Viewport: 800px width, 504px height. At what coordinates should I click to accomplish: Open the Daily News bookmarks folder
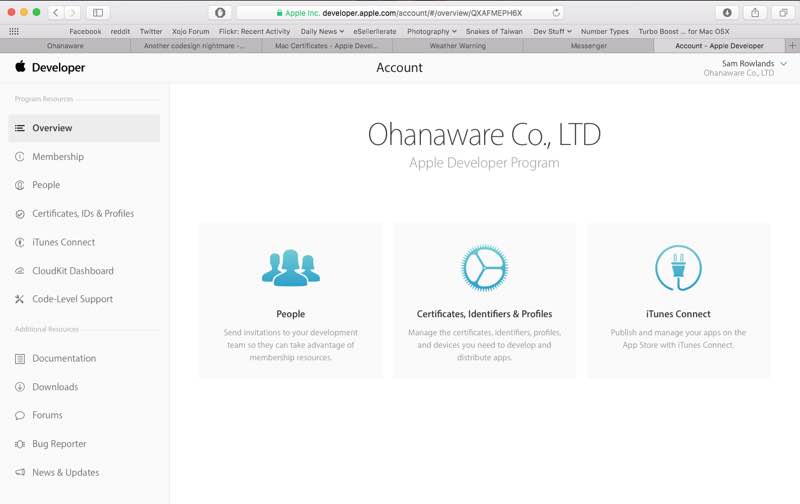322,31
